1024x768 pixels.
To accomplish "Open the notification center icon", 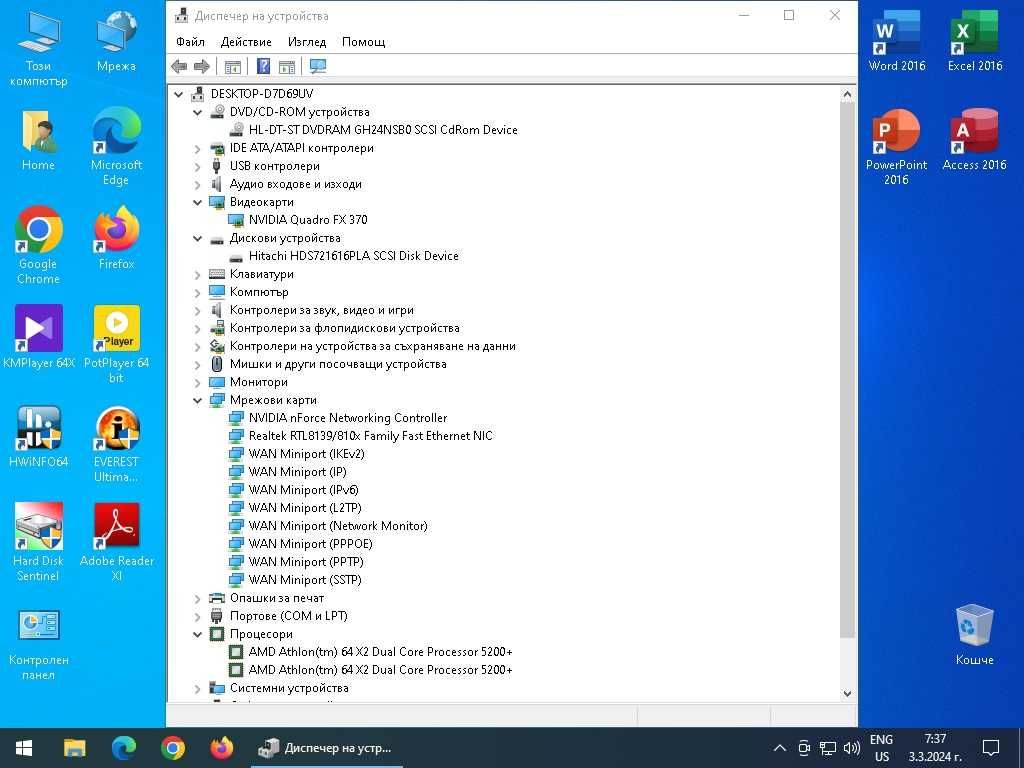I will click(991, 748).
